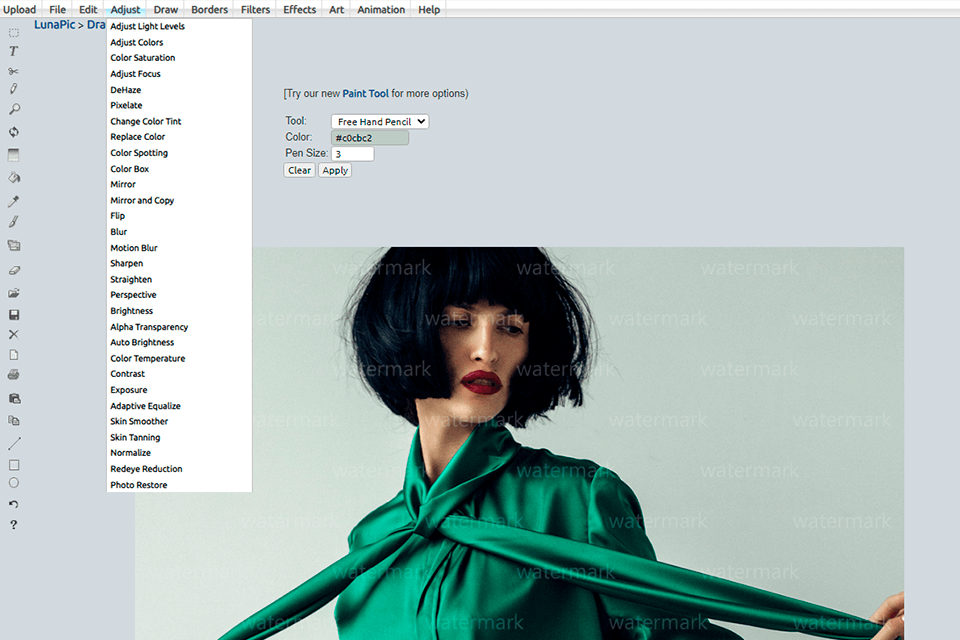
Task: Click the magnifier zoom tool
Action: (14, 109)
